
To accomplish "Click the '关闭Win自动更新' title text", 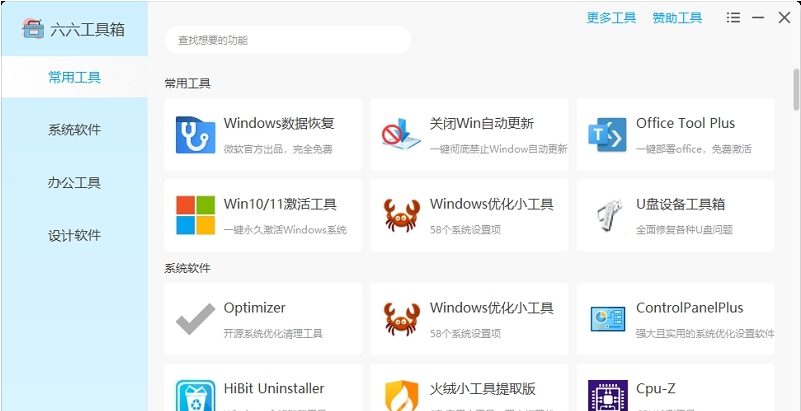I will coord(482,123).
